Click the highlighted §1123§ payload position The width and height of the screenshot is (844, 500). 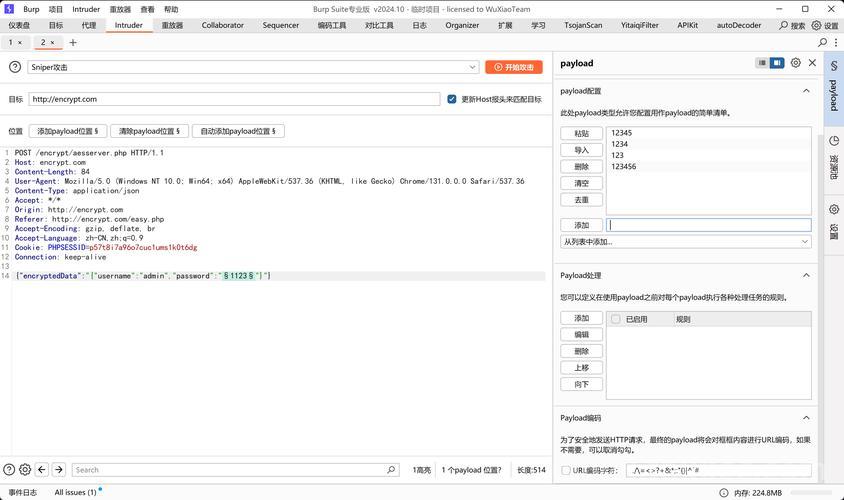click(x=239, y=276)
